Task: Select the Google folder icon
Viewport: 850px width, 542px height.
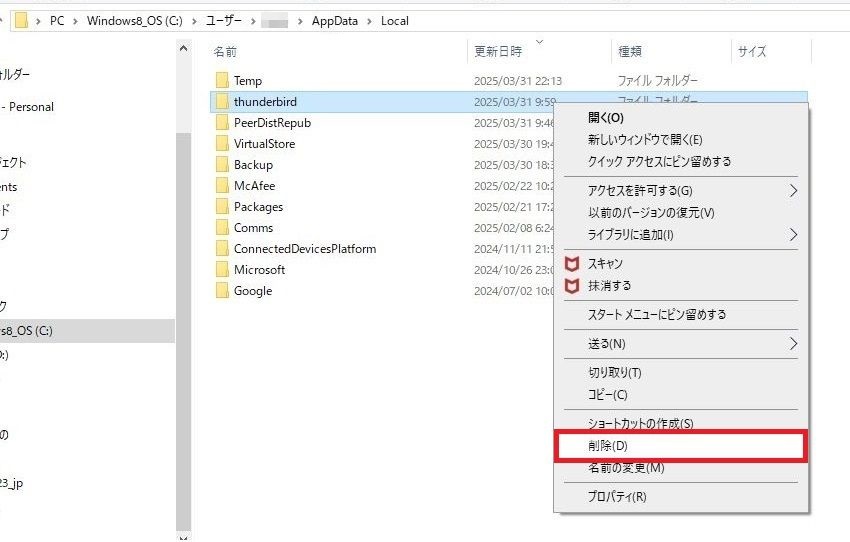Action: [222, 291]
